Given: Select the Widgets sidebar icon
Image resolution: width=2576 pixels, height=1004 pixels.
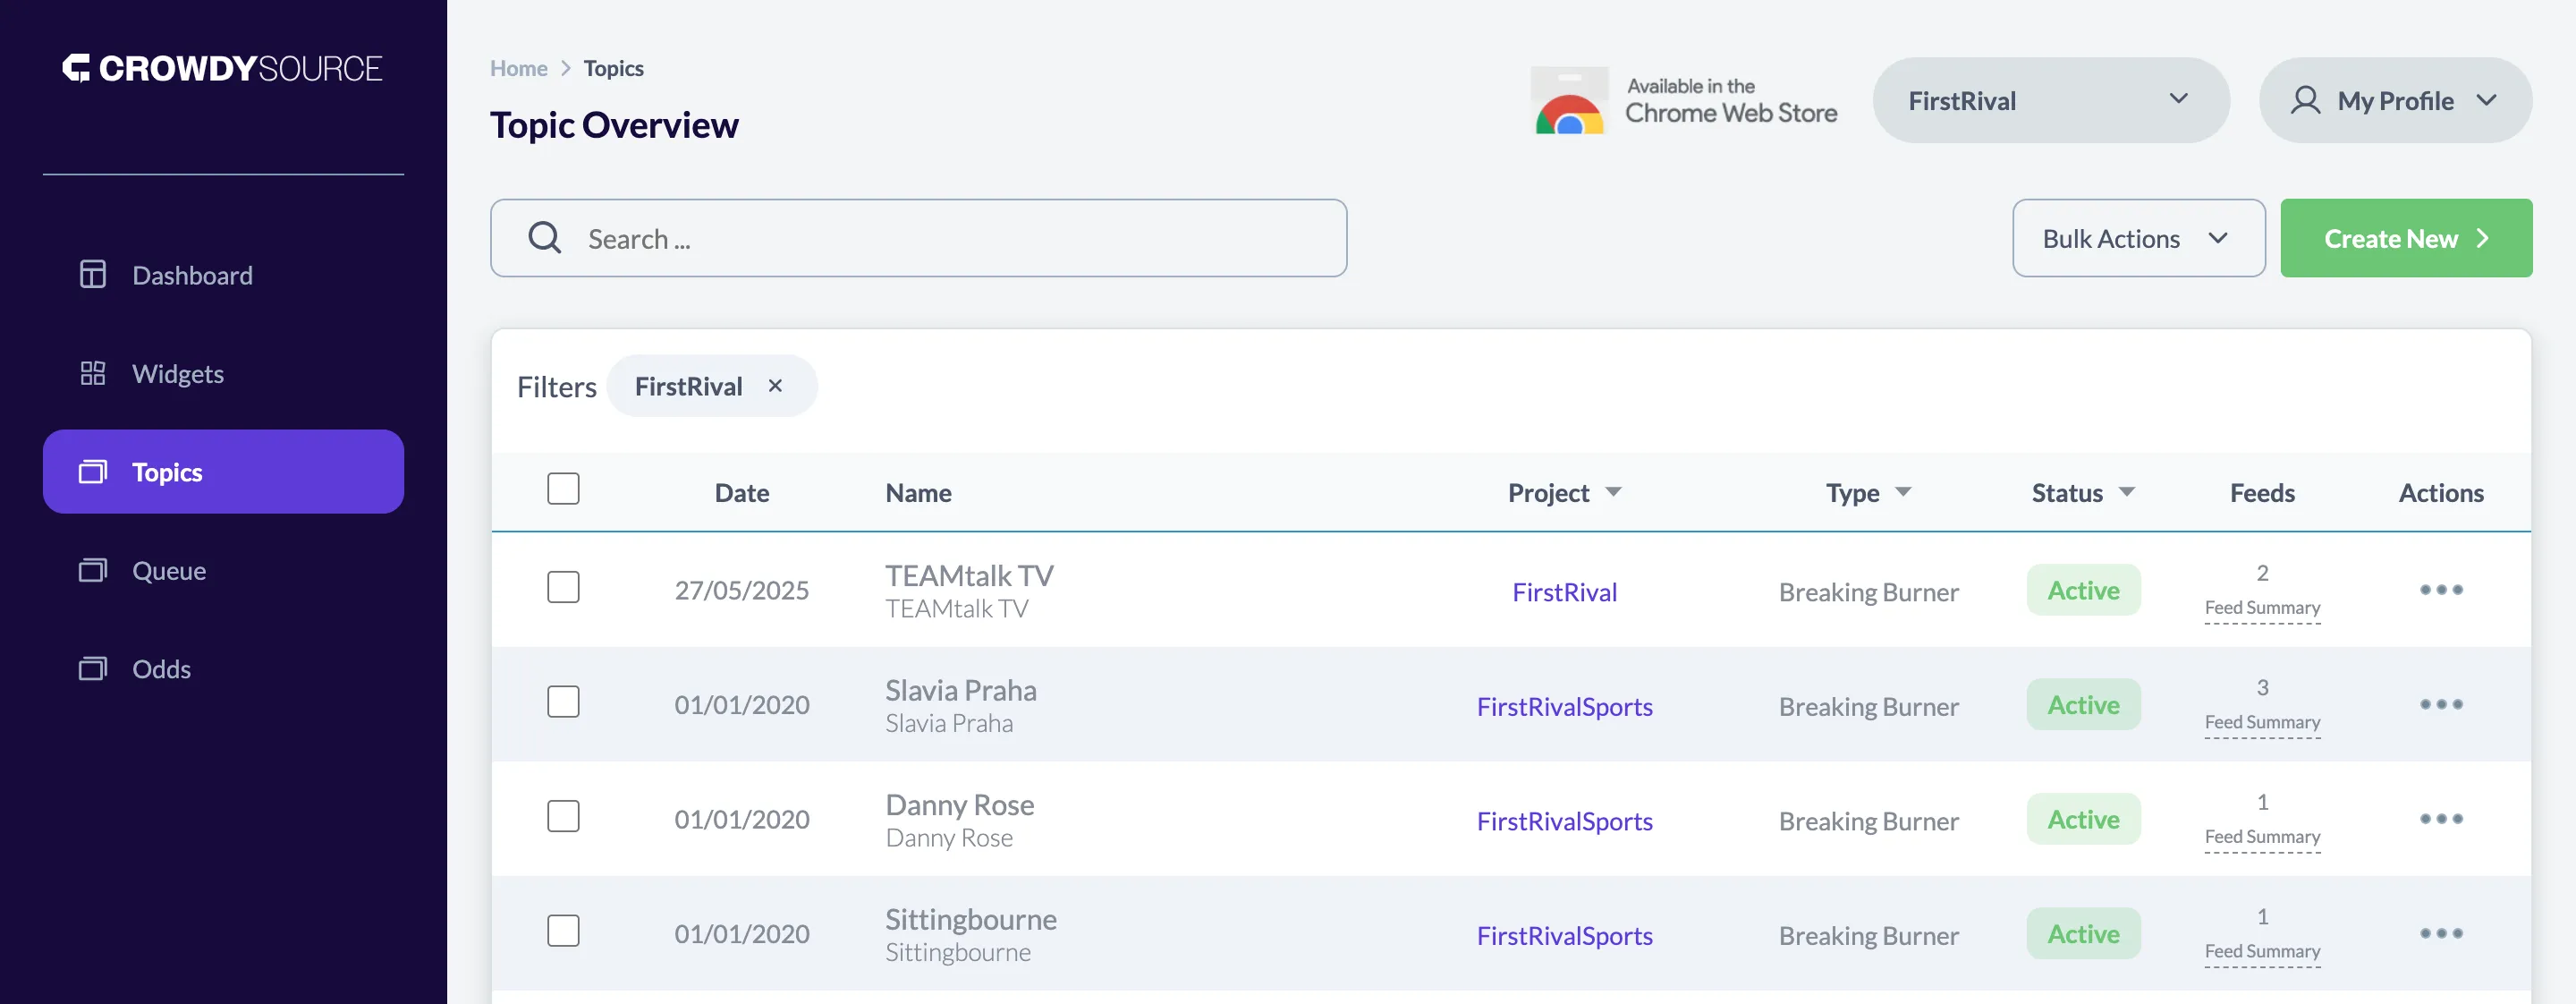Looking at the screenshot, I should pos(93,373).
